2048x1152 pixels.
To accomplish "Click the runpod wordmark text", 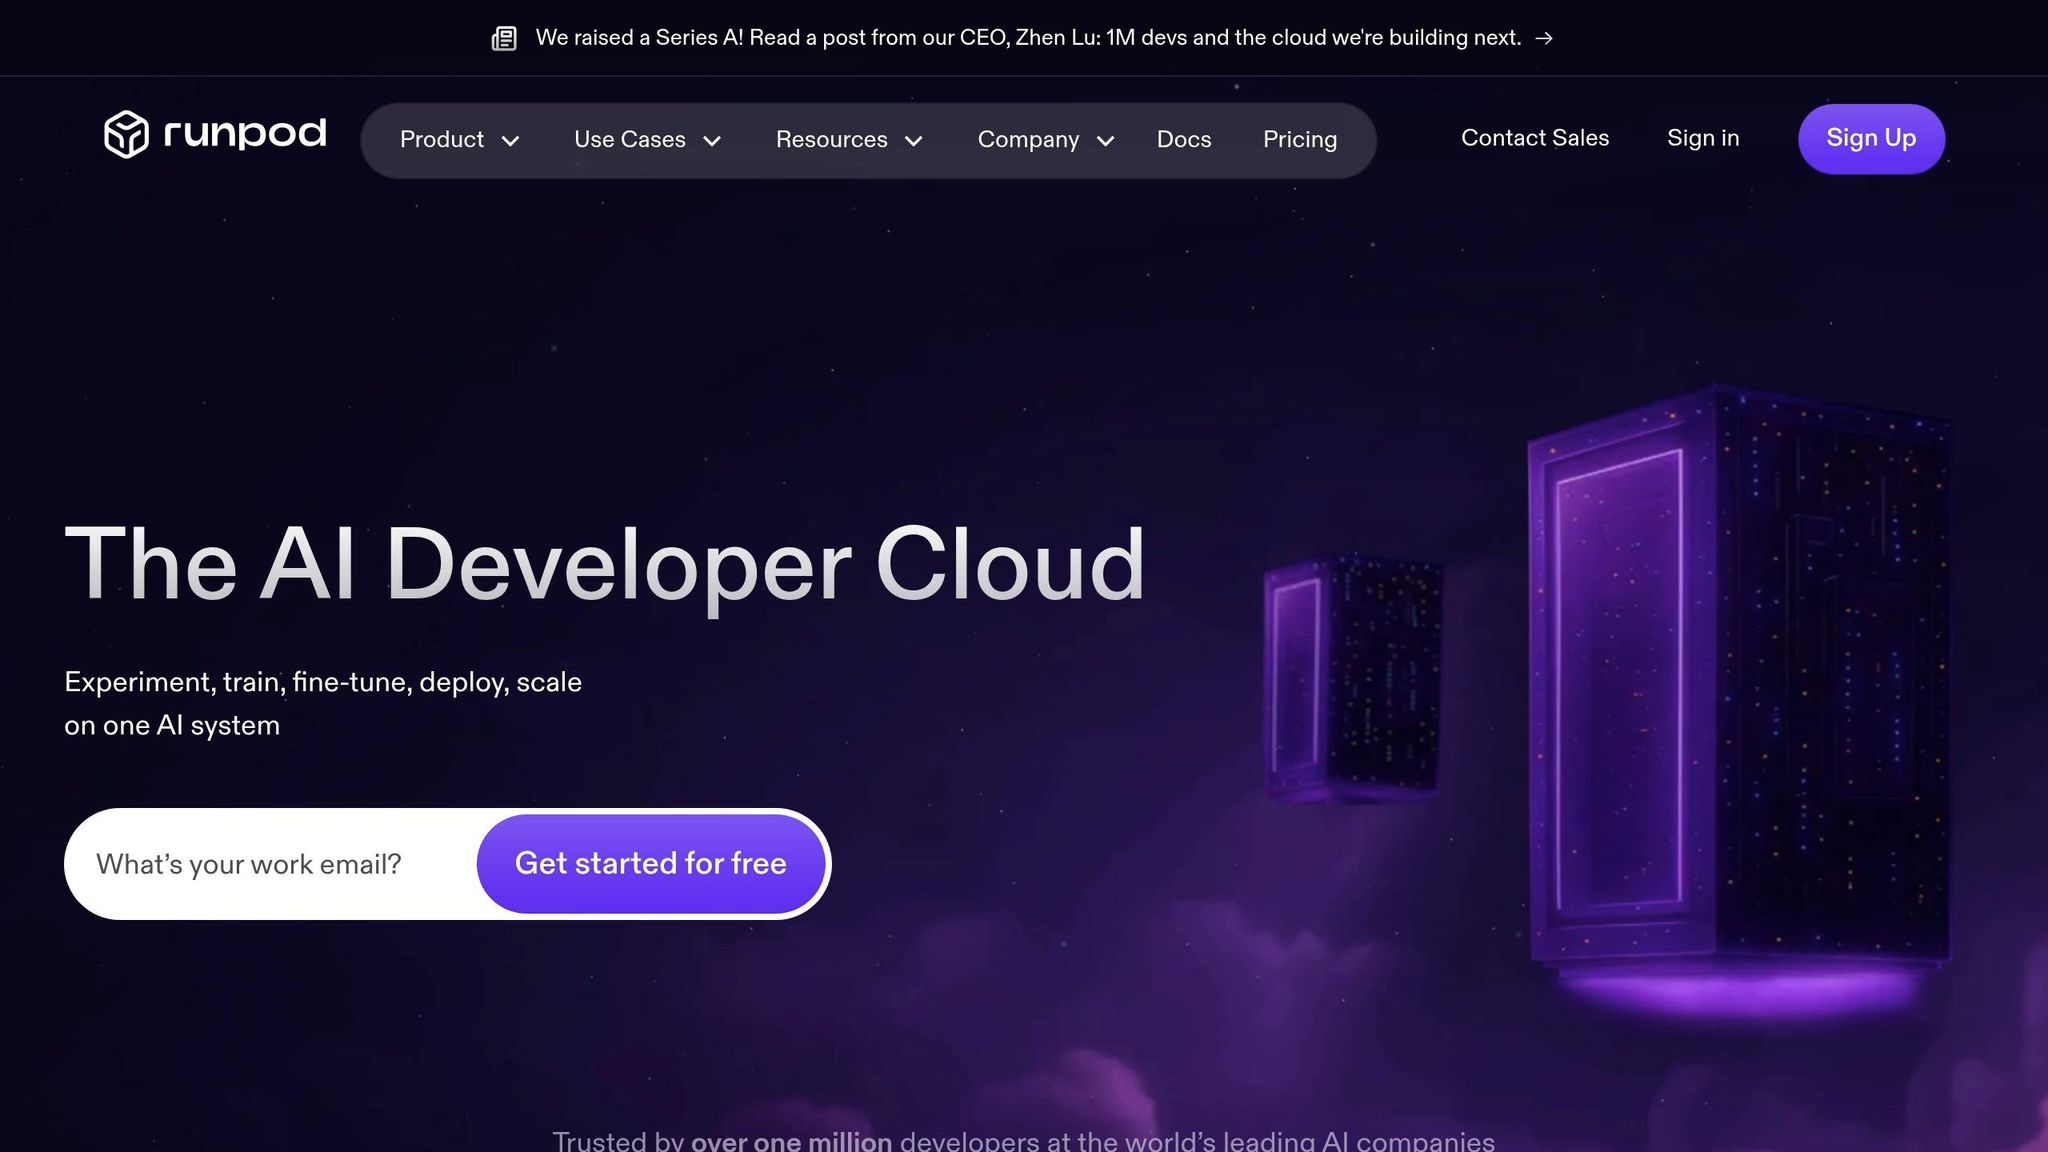I will pyautogui.click(x=245, y=133).
